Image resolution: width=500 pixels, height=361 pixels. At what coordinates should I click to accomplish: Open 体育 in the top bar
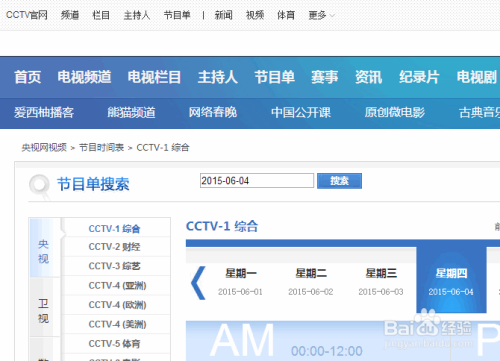coord(286,15)
